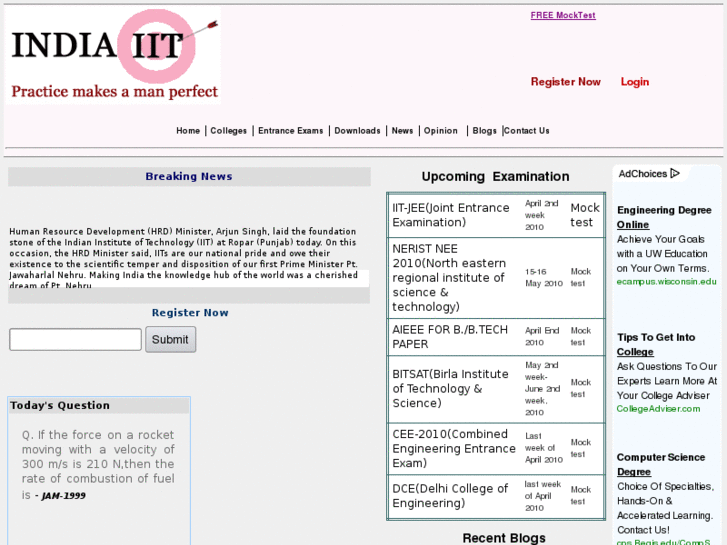Click the Today's Question heading

(60, 405)
